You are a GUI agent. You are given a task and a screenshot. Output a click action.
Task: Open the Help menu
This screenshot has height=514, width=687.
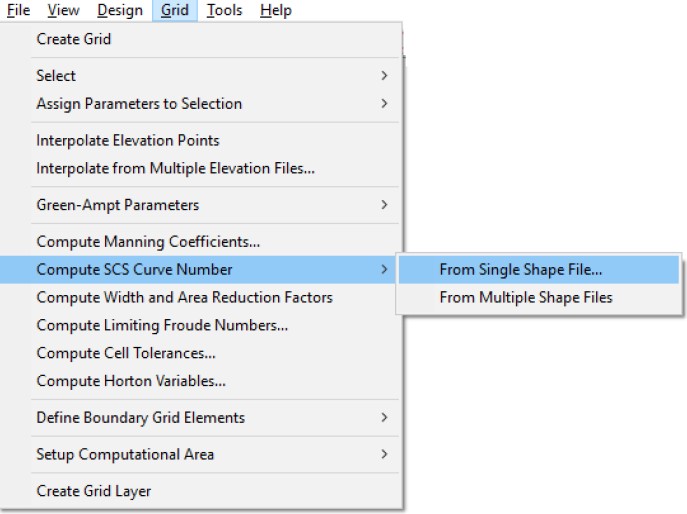tap(275, 10)
